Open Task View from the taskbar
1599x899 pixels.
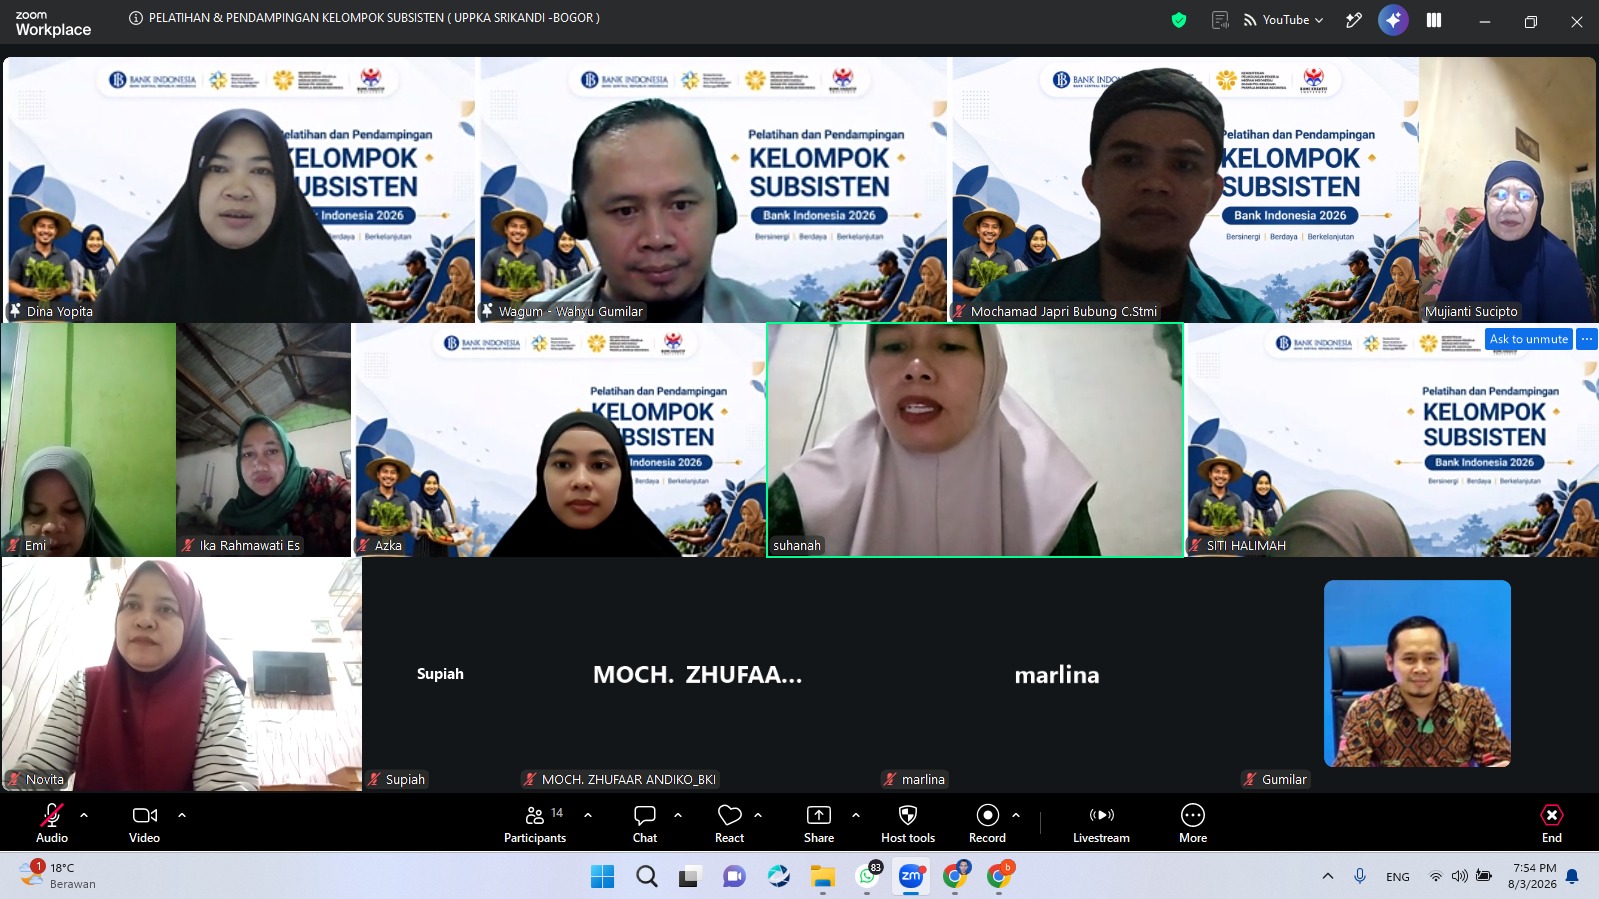(x=689, y=877)
